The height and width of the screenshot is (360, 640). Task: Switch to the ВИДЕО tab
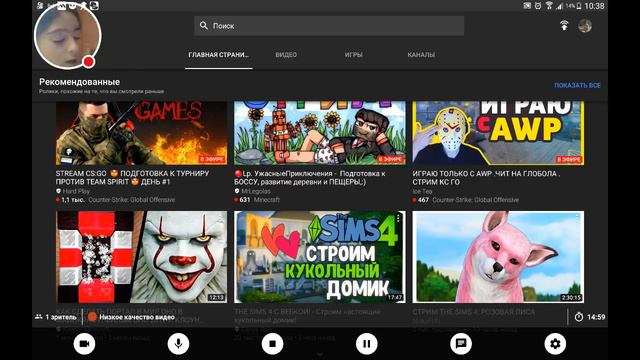coord(286,55)
